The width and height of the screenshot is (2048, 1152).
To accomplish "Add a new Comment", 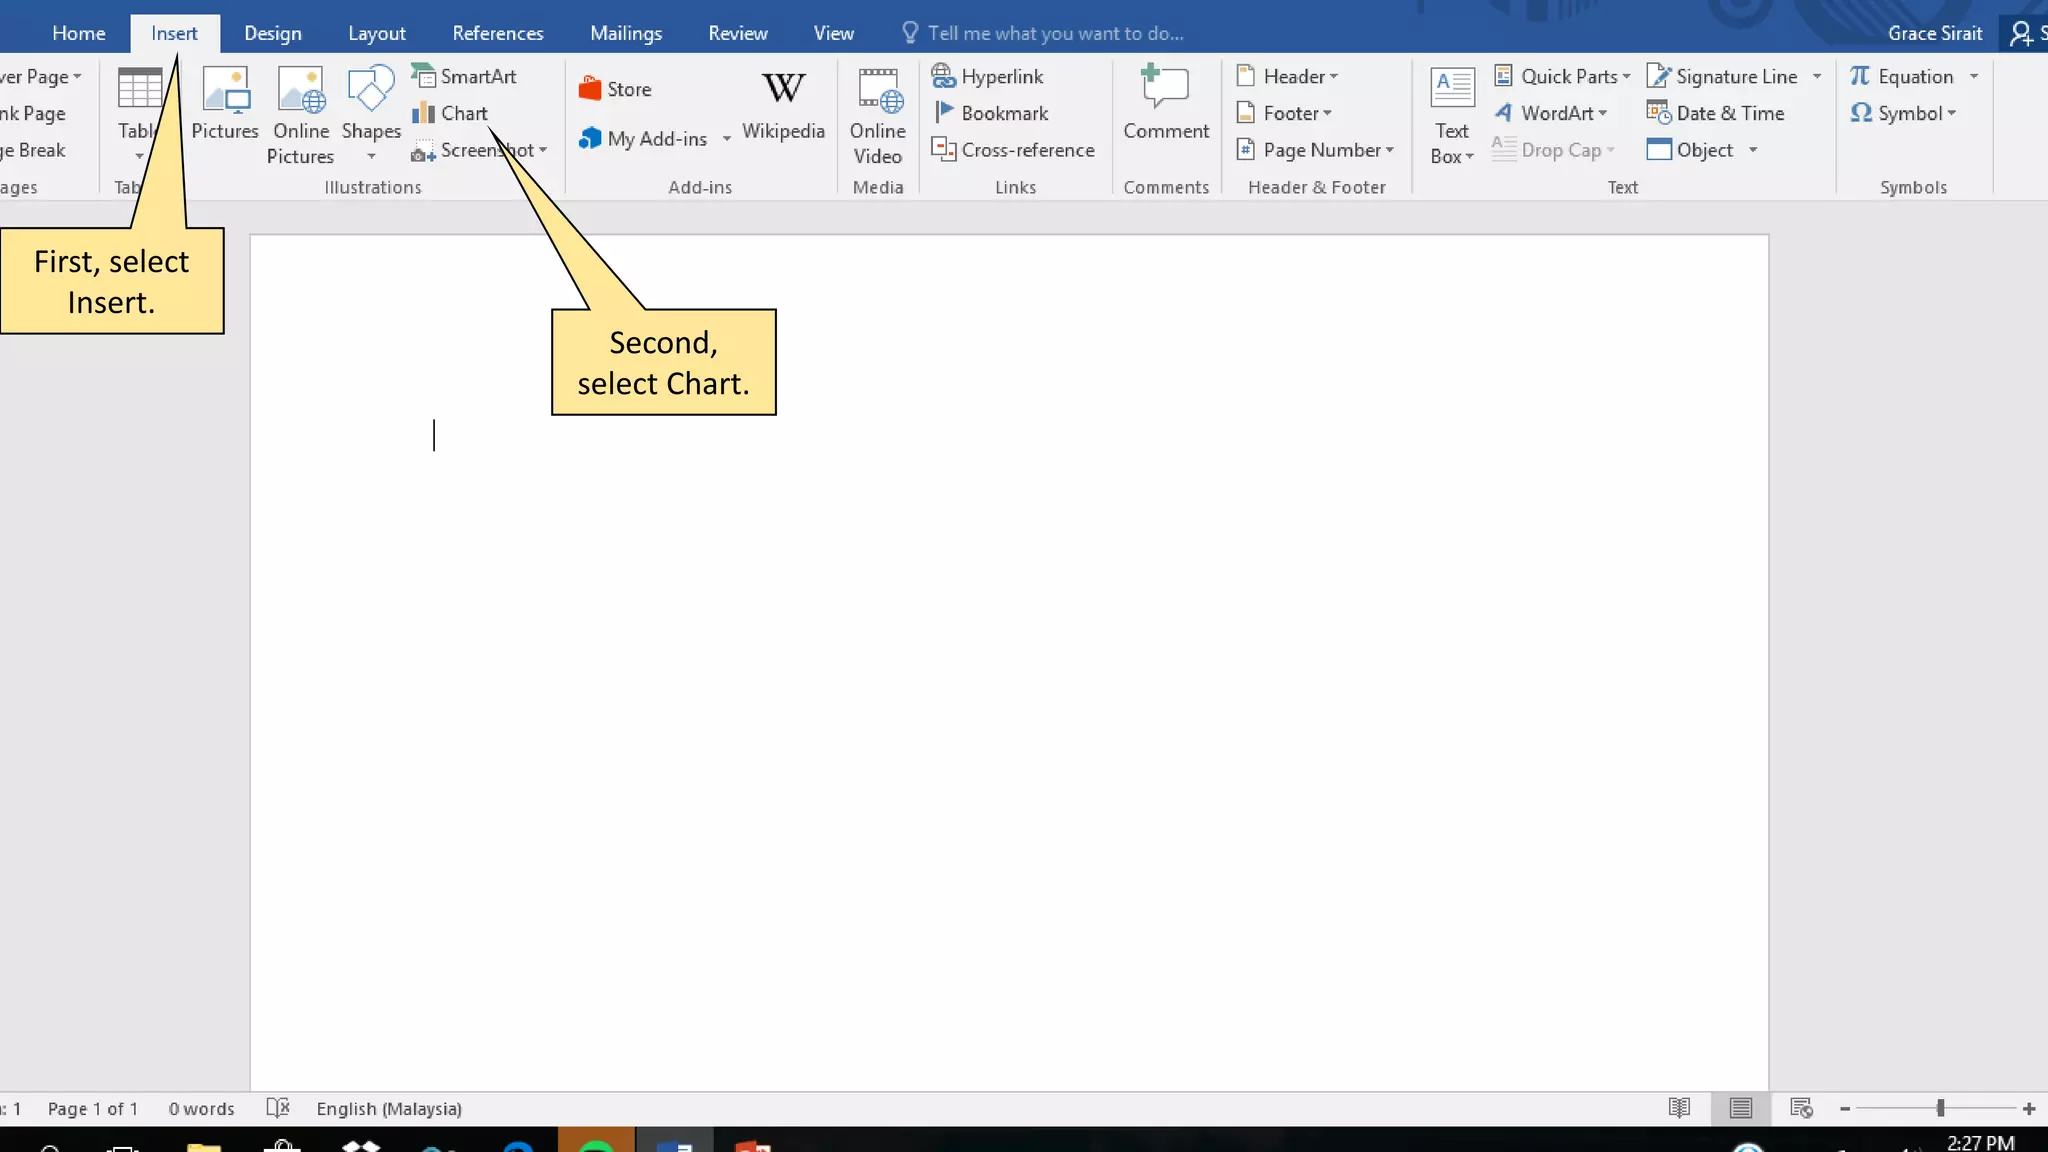I will (1166, 103).
